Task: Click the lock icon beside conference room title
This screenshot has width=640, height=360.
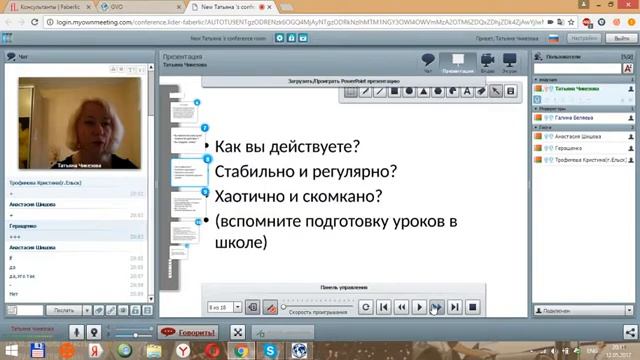Action: [291, 38]
